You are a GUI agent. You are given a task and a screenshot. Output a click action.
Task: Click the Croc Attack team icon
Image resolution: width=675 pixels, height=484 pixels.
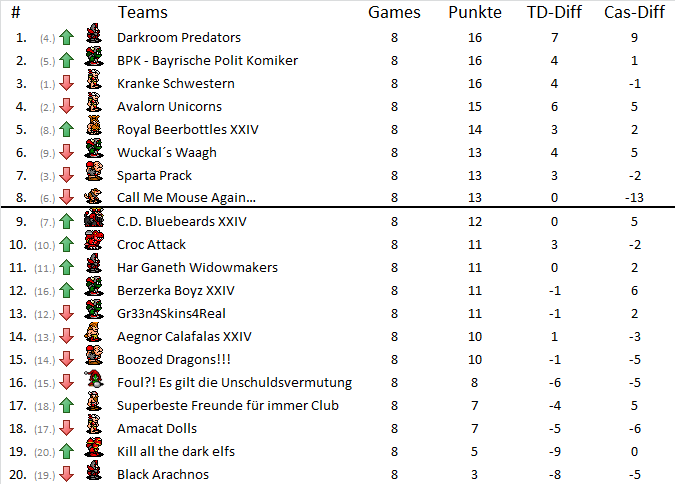click(93, 244)
